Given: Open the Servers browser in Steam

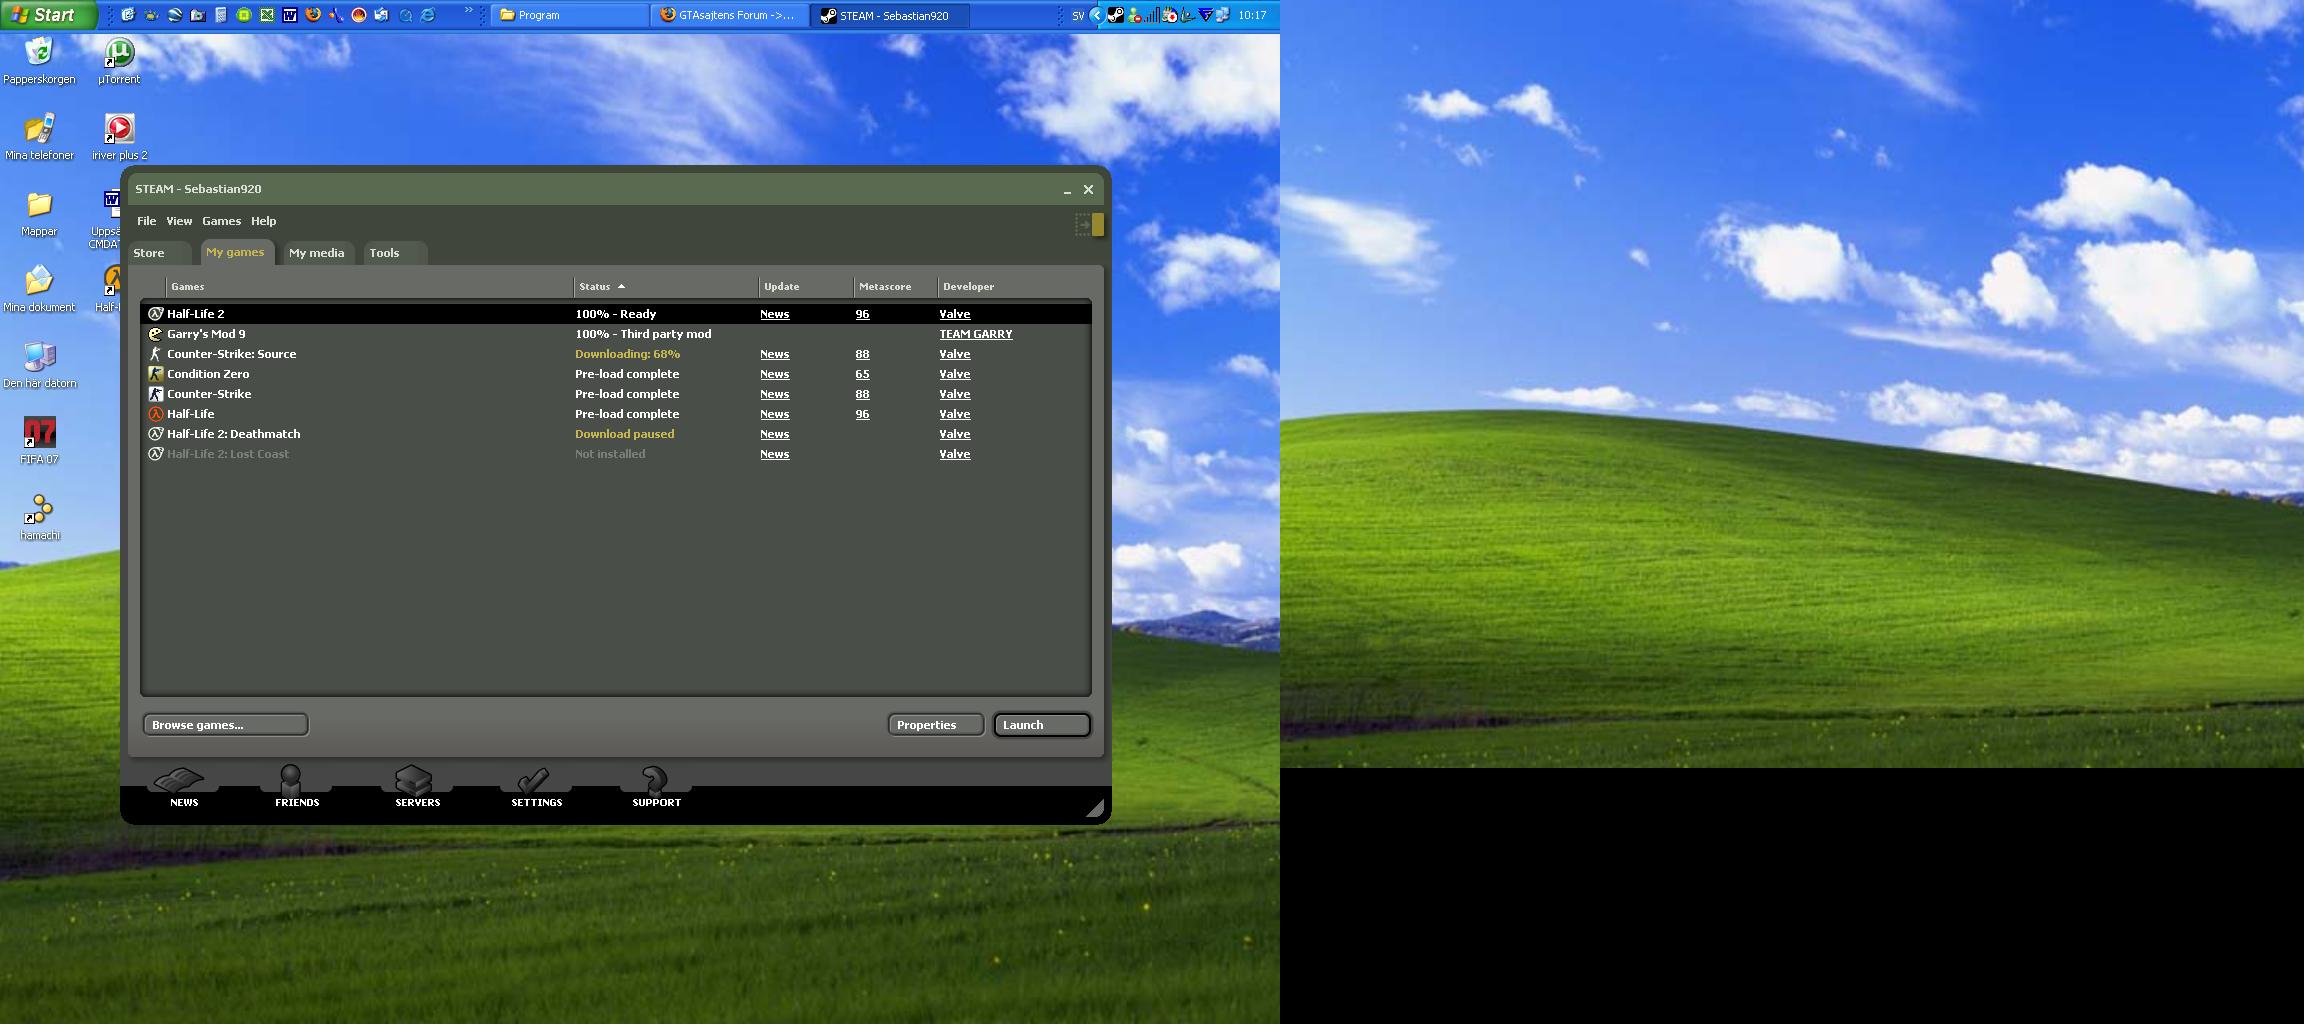Looking at the screenshot, I should pyautogui.click(x=417, y=787).
